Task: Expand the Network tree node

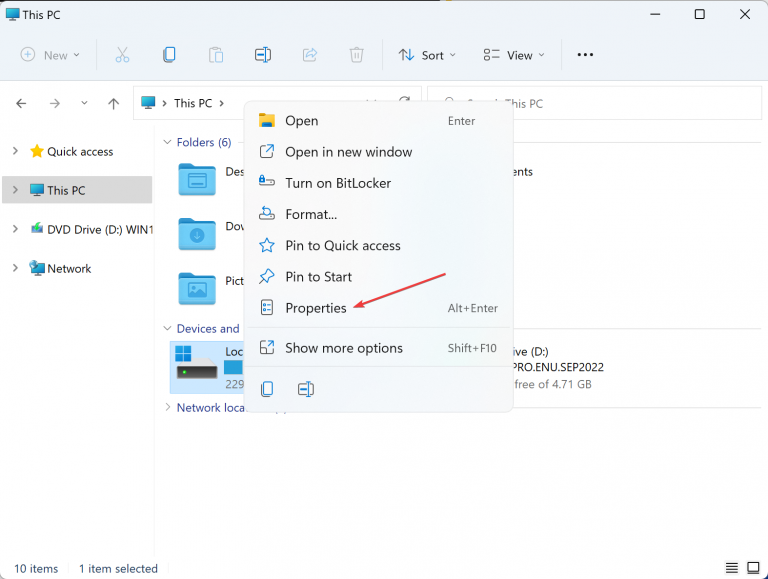Action: [x=15, y=268]
